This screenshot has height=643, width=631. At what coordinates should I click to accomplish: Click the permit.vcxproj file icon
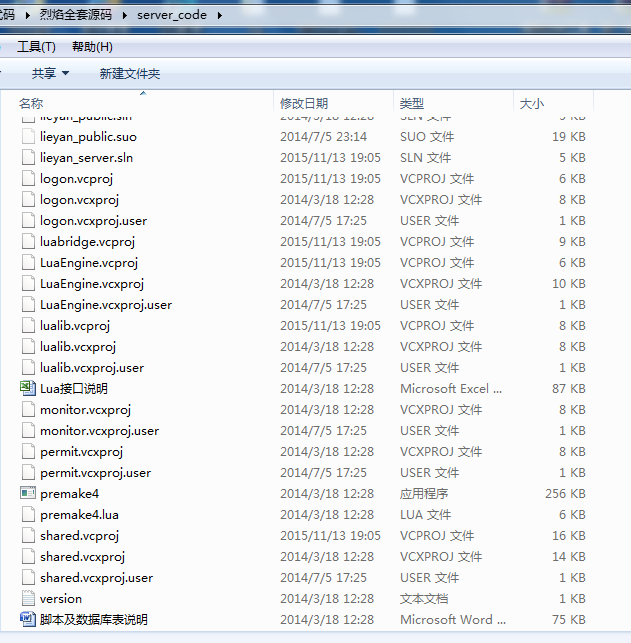(x=28, y=451)
